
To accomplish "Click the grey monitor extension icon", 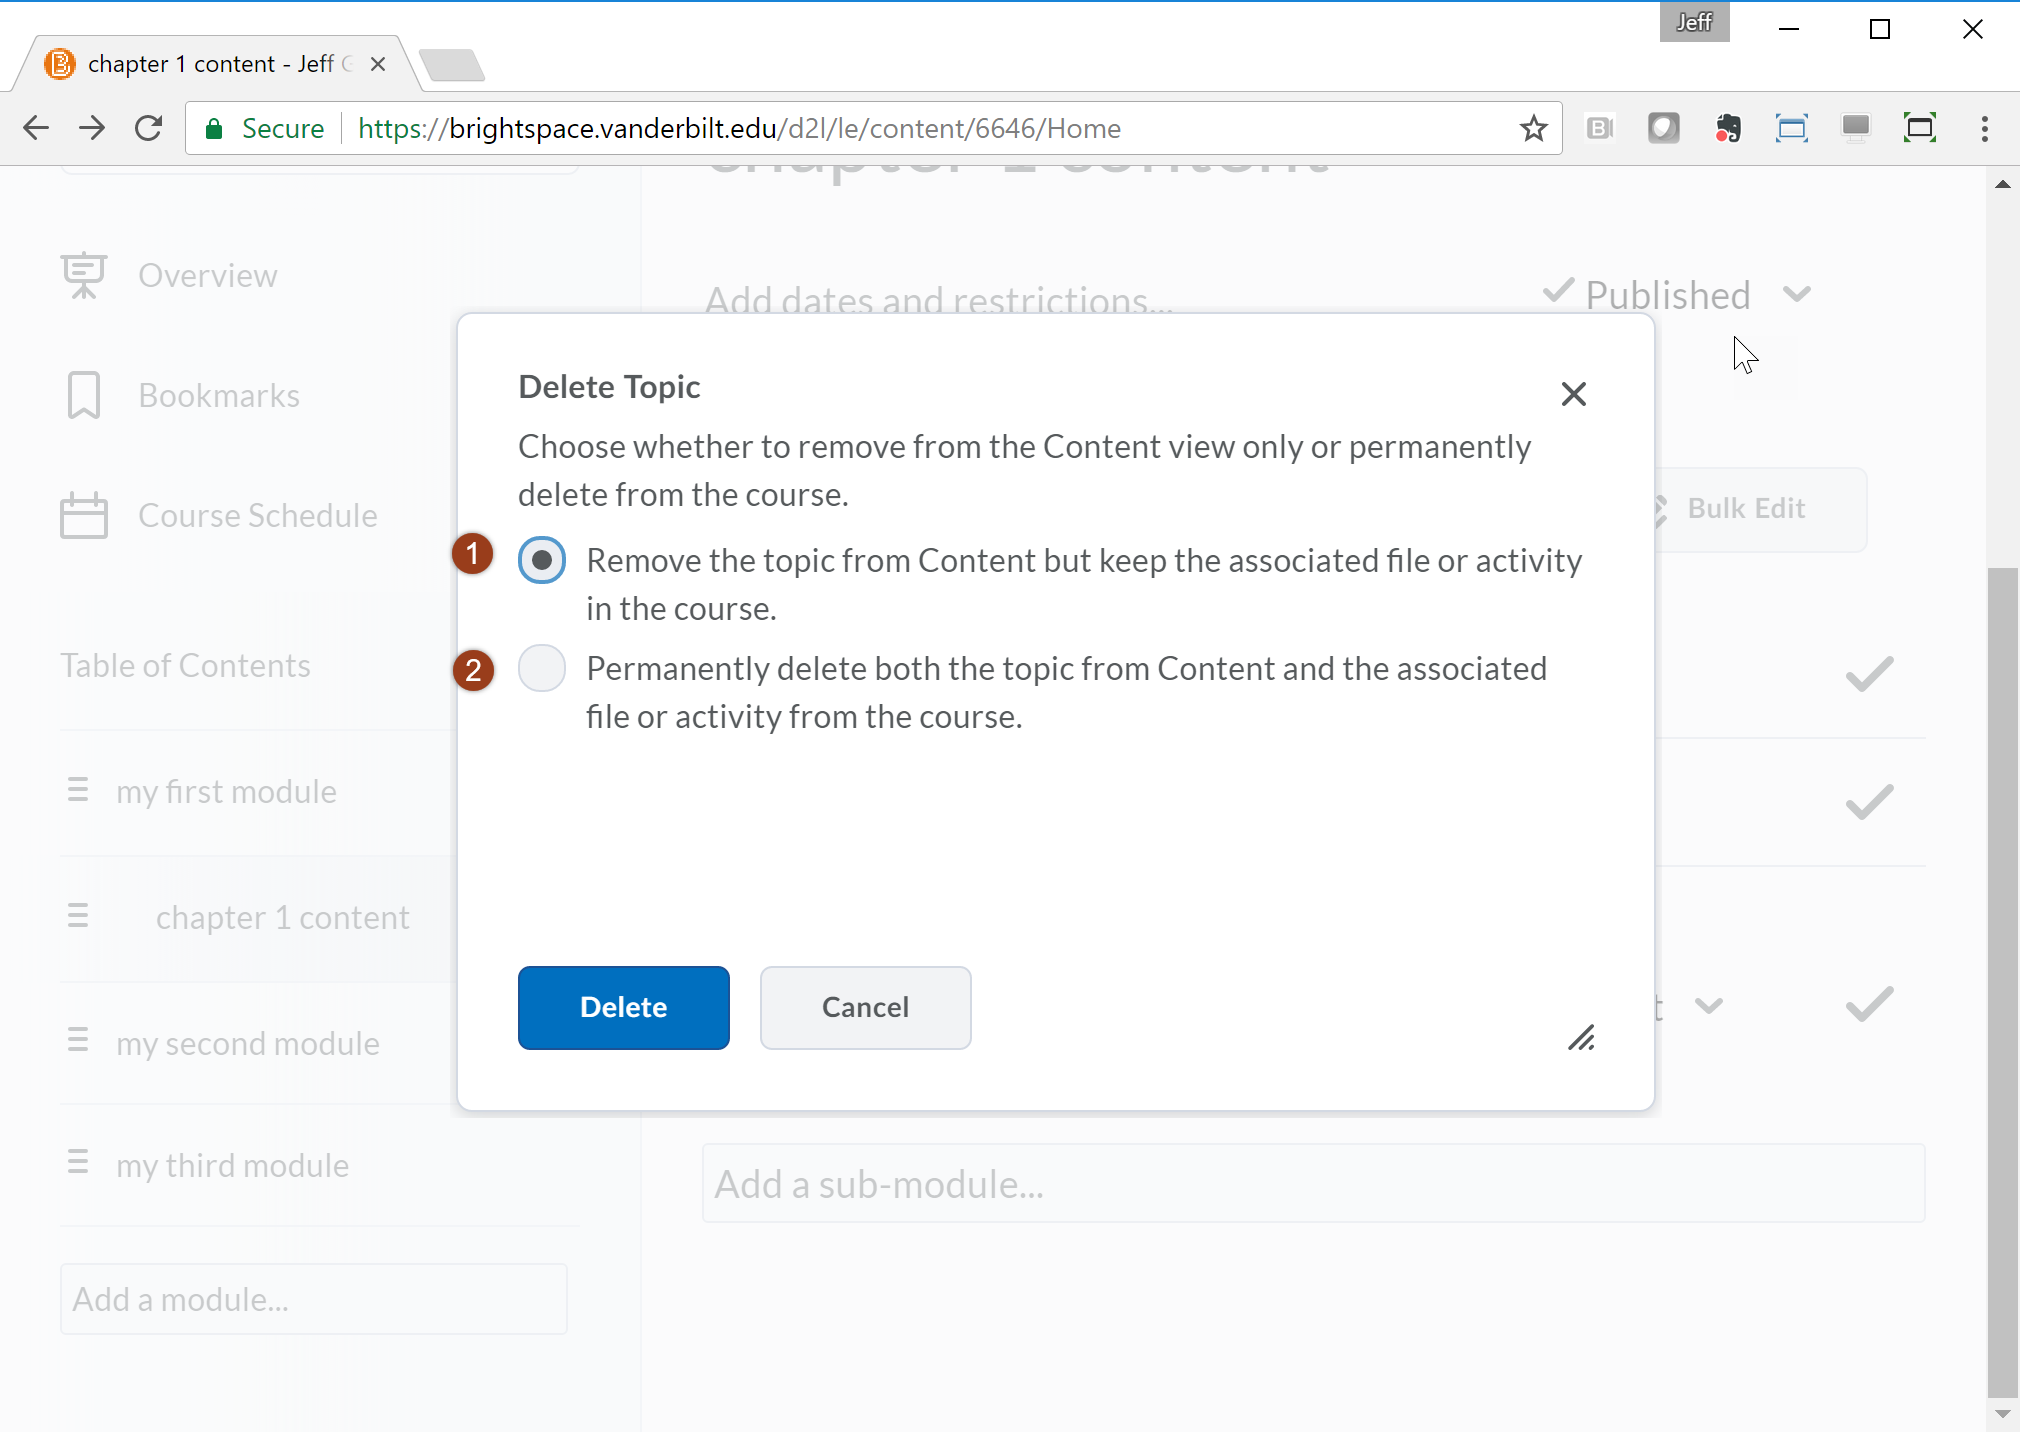I will click(x=1856, y=128).
